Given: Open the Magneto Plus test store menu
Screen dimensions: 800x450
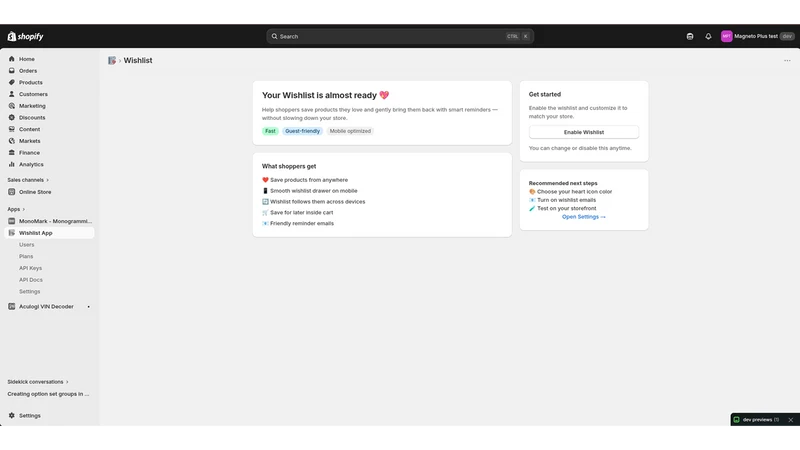Looking at the screenshot, I should pyautogui.click(x=757, y=36).
